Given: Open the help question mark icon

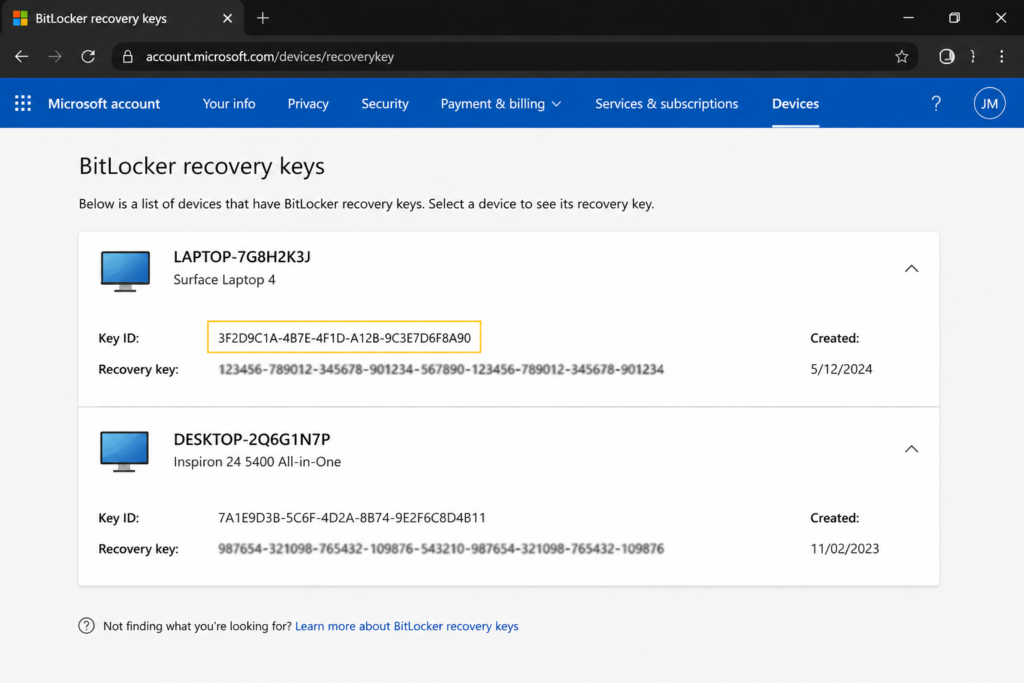Looking at the screenshot, I should point(936,103).
